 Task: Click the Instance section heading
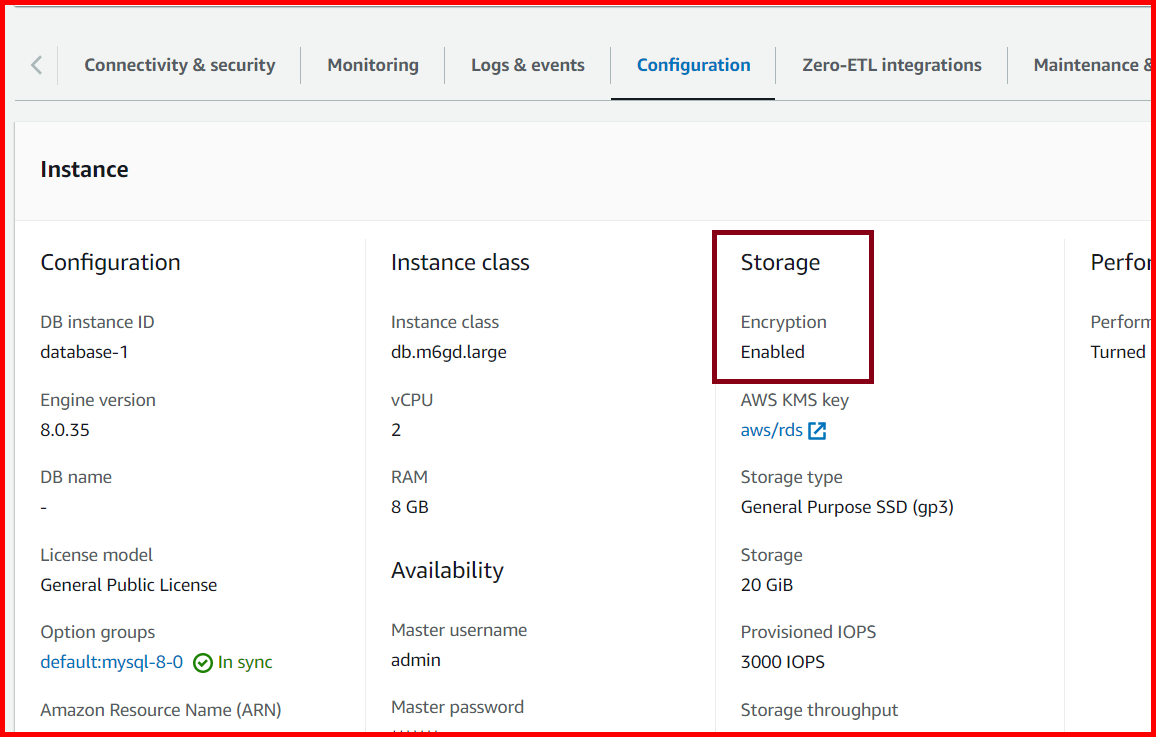(x=84, y=169)
